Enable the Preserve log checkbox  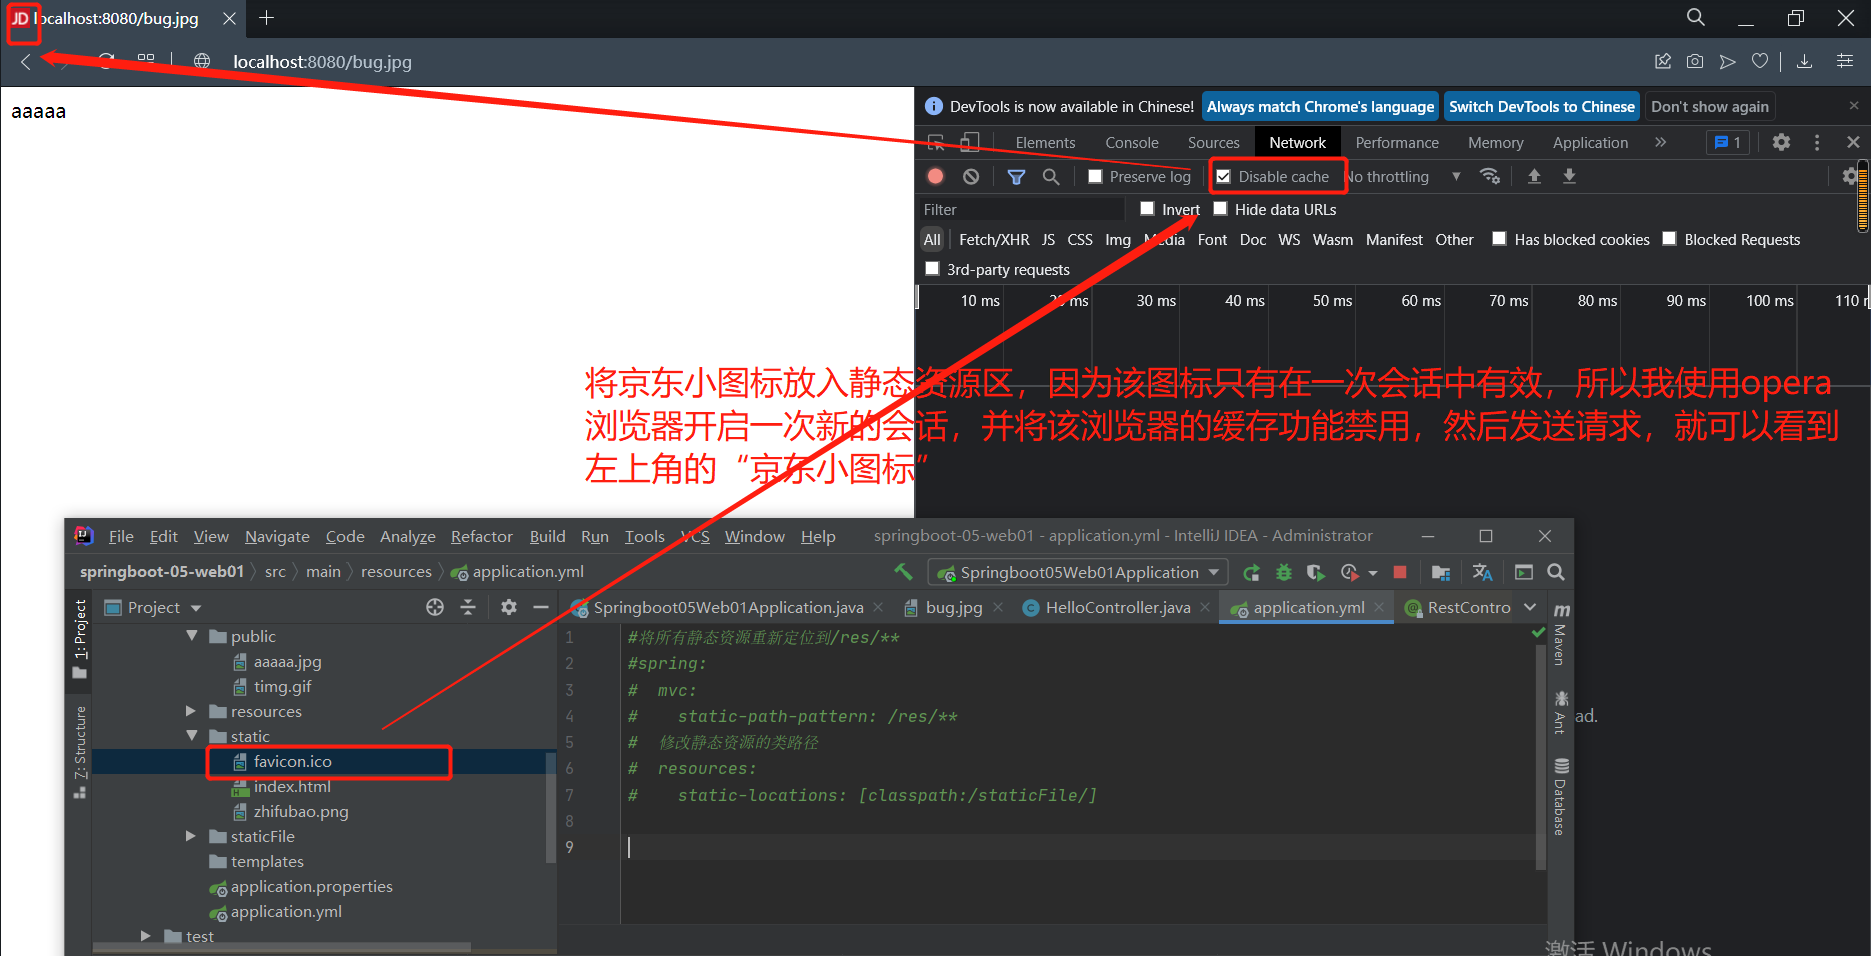pyautogui.click(x=1095, y=176)
